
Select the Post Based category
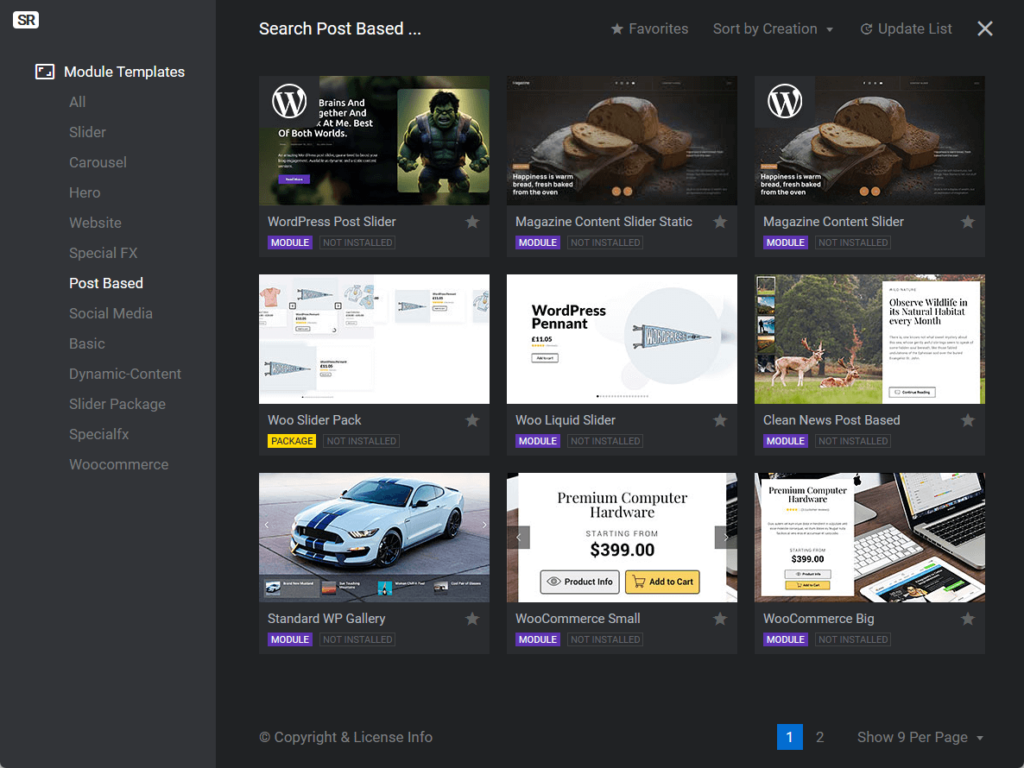click(106, 283)
